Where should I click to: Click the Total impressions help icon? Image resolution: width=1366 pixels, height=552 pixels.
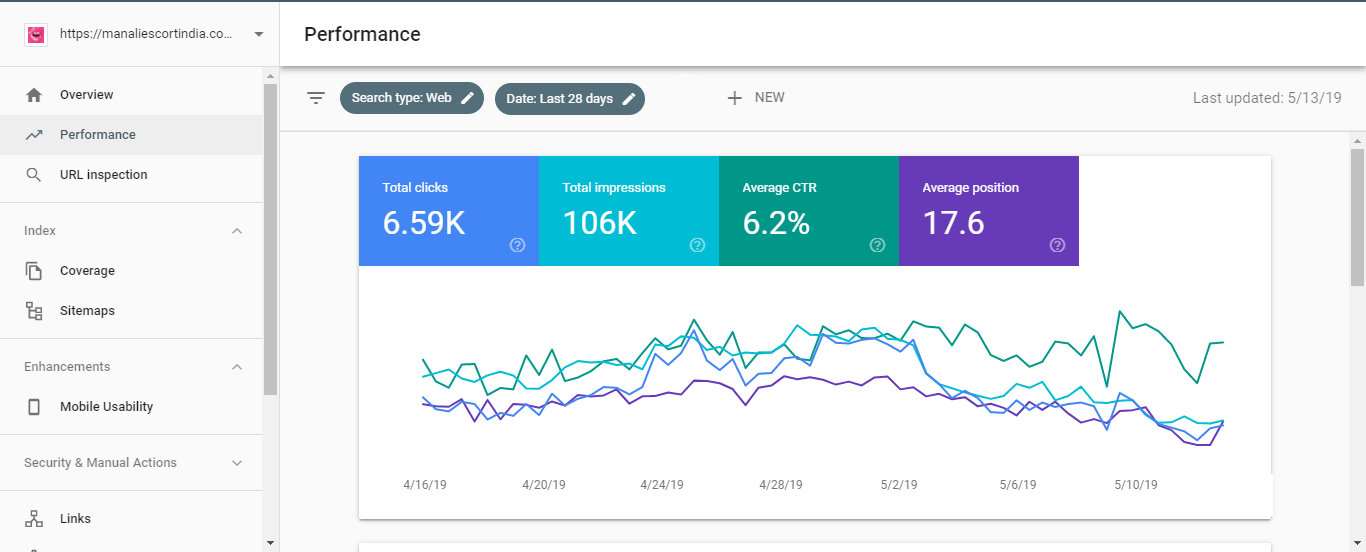(697, 245)
